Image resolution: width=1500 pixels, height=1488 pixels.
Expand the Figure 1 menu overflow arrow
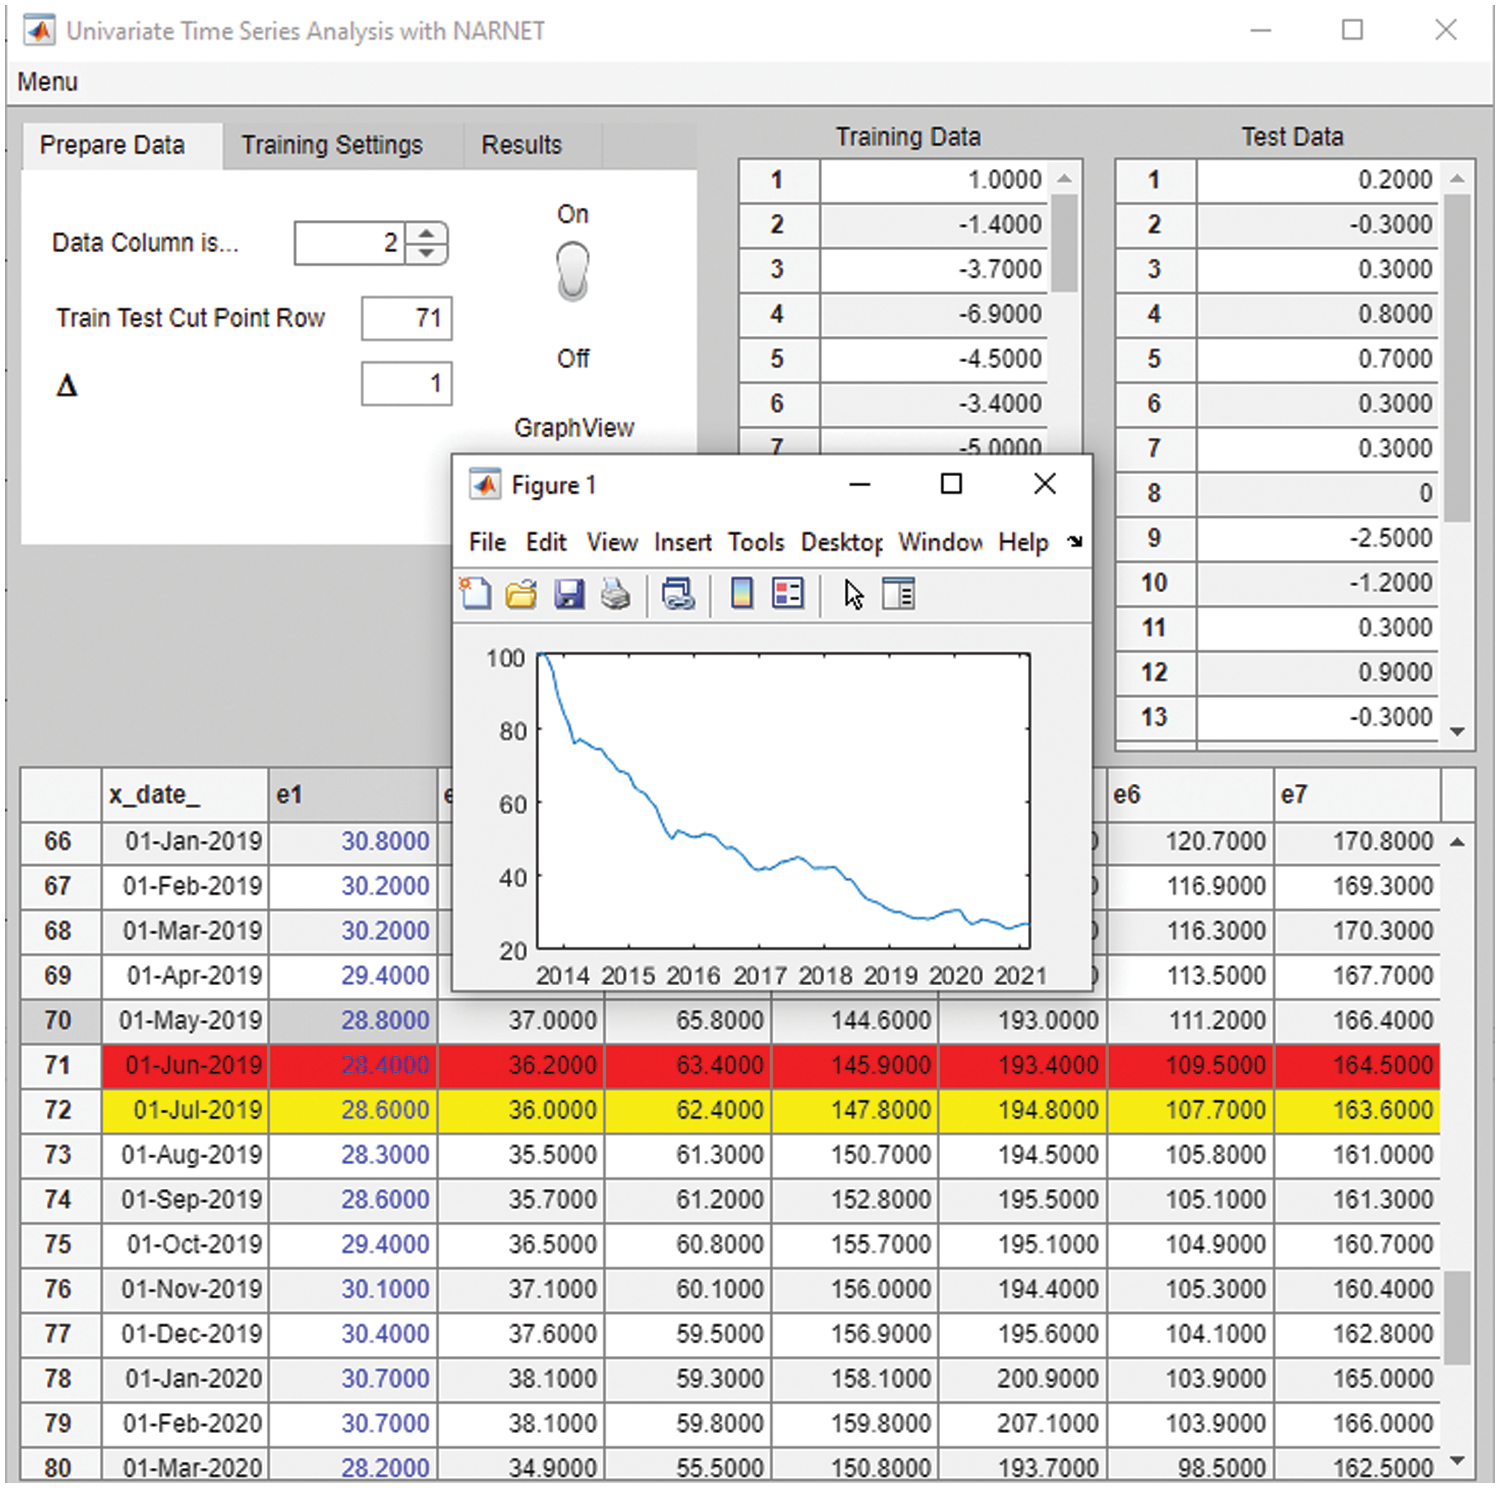click(x=1074, y=542)
